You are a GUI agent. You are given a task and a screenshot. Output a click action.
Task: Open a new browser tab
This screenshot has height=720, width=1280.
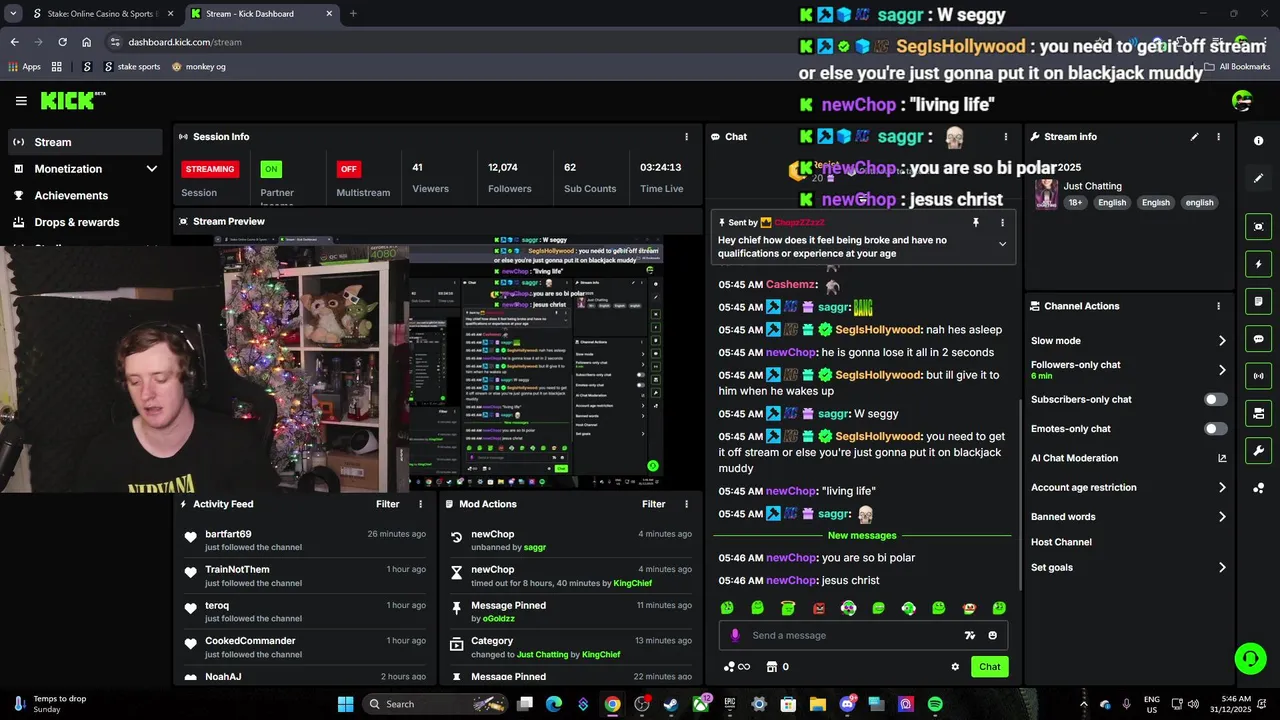click(x=353, y=14)
